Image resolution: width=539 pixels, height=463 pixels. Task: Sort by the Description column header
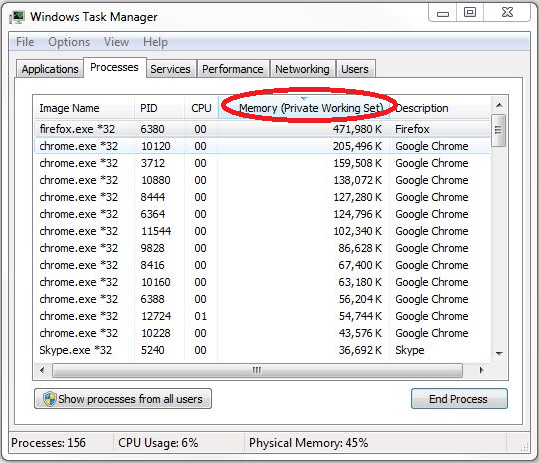point(440,108)
